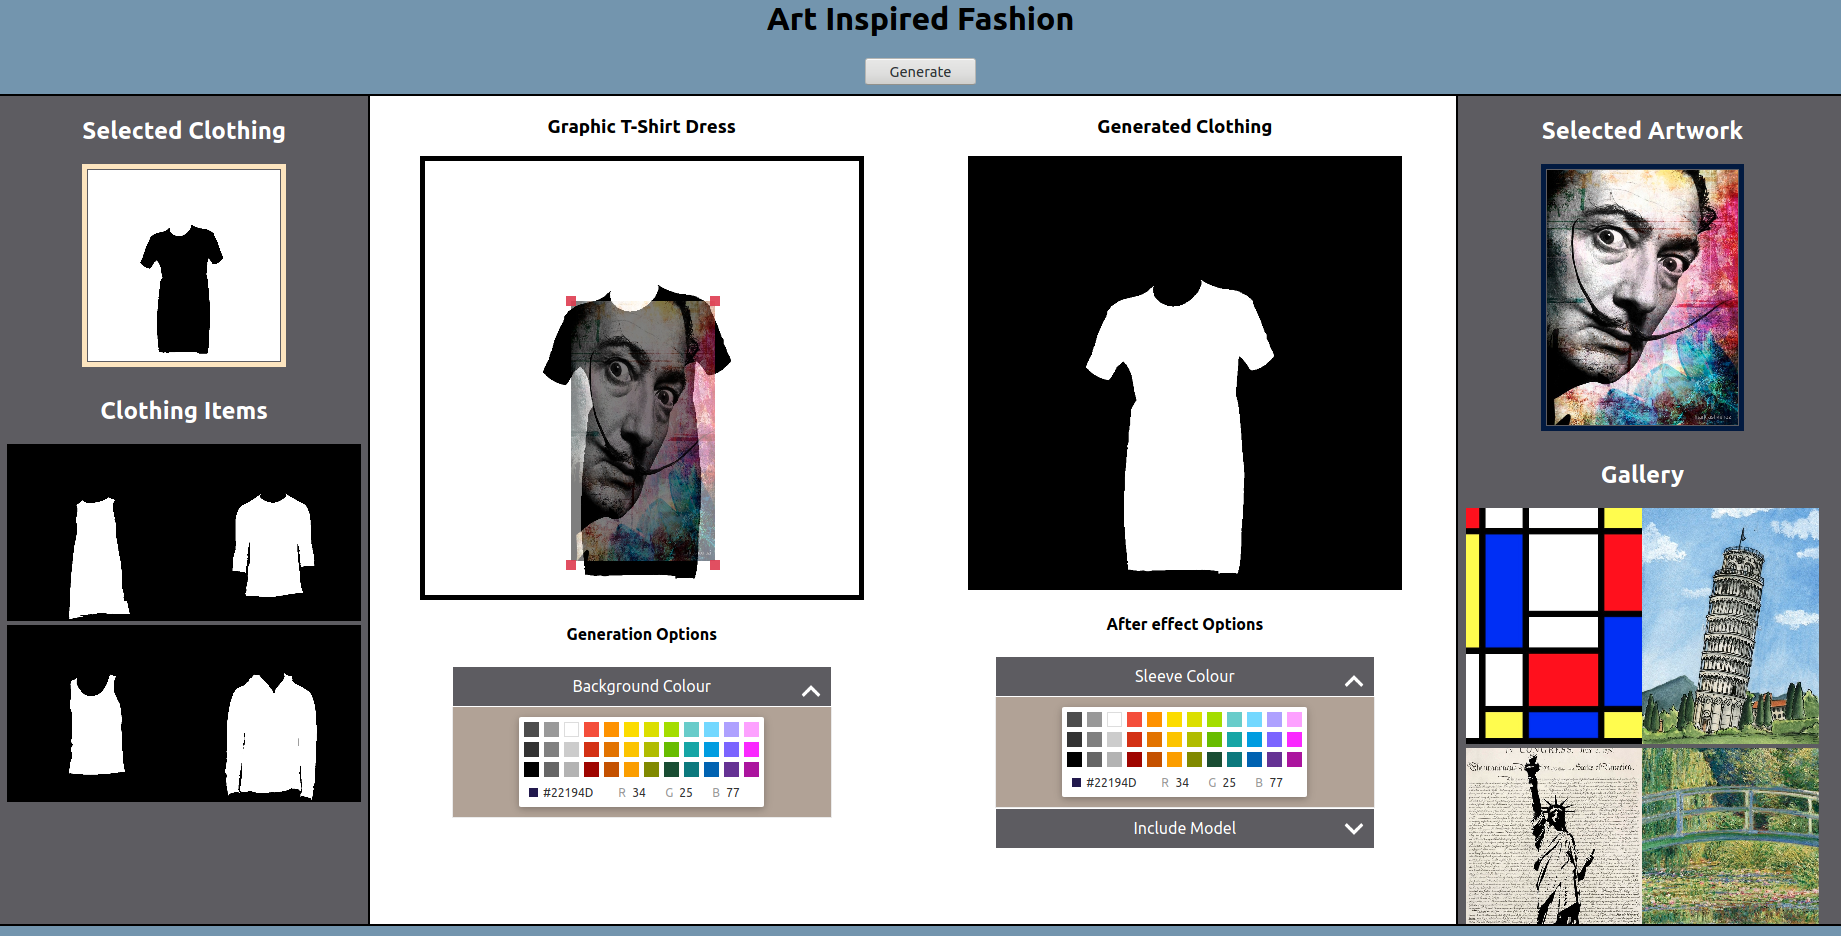1841x936 pixels.
Task: Choose the Monet bridge painting in Gallery
Action: (x=1731, y=835)
